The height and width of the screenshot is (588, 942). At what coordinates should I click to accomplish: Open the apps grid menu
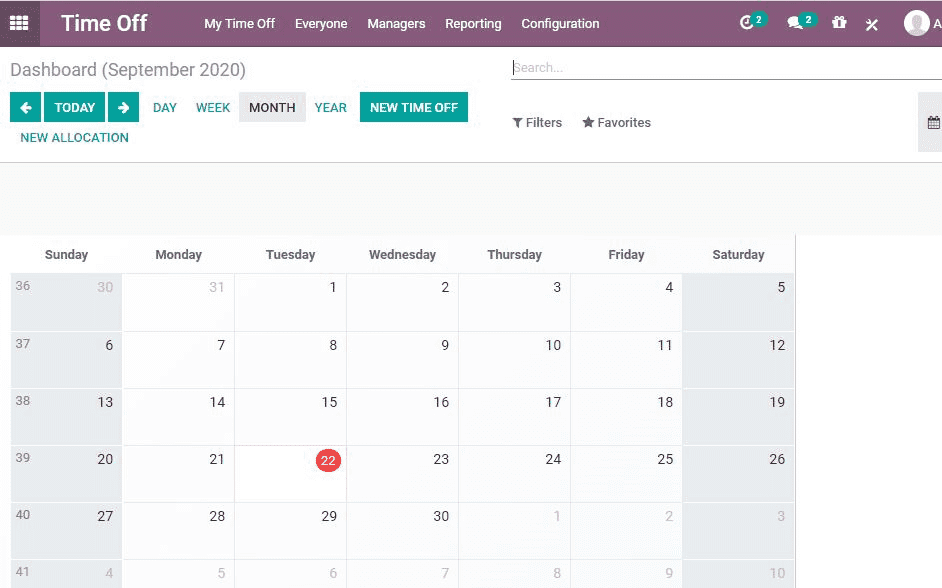pyautogui.click(x=19, y=23)
